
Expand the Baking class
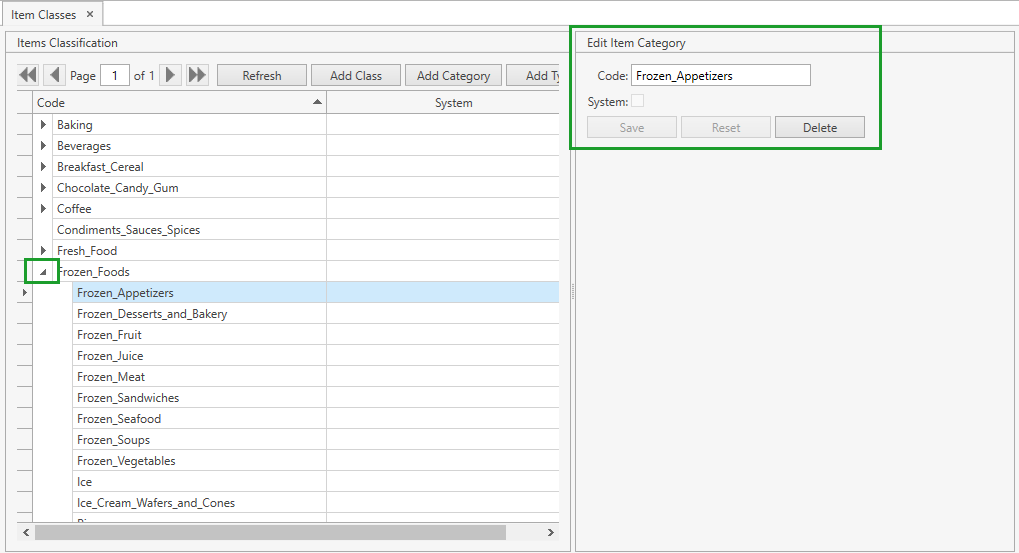pyautogui.click(x=43, y=125)
